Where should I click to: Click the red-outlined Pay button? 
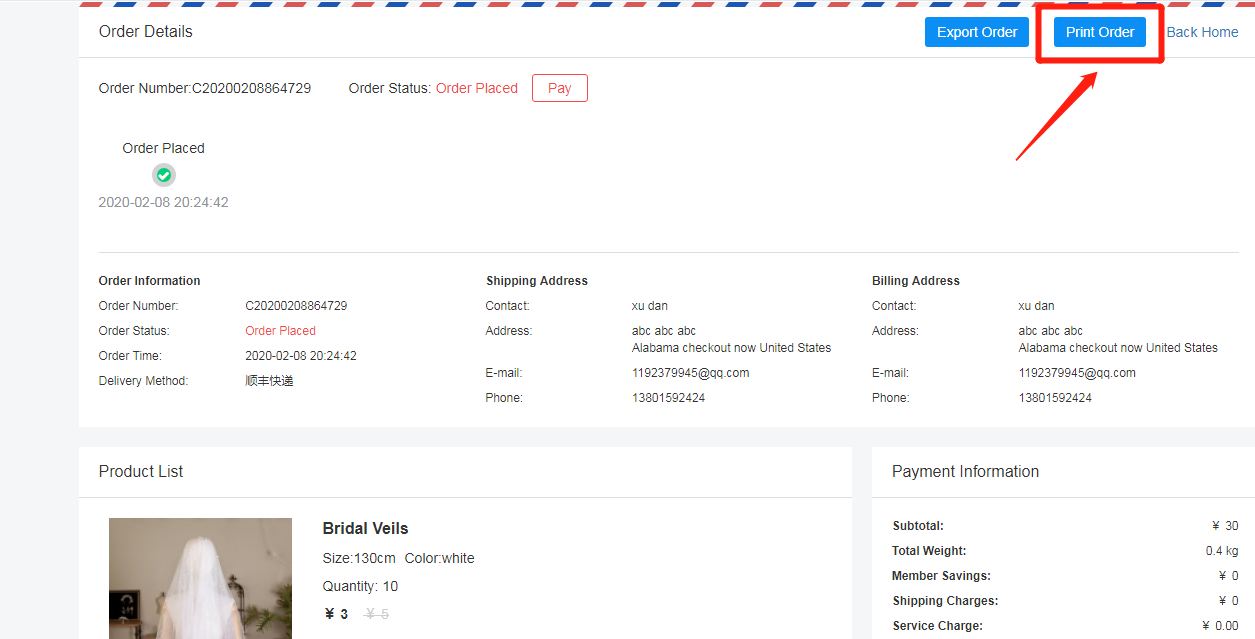(559, 88)
